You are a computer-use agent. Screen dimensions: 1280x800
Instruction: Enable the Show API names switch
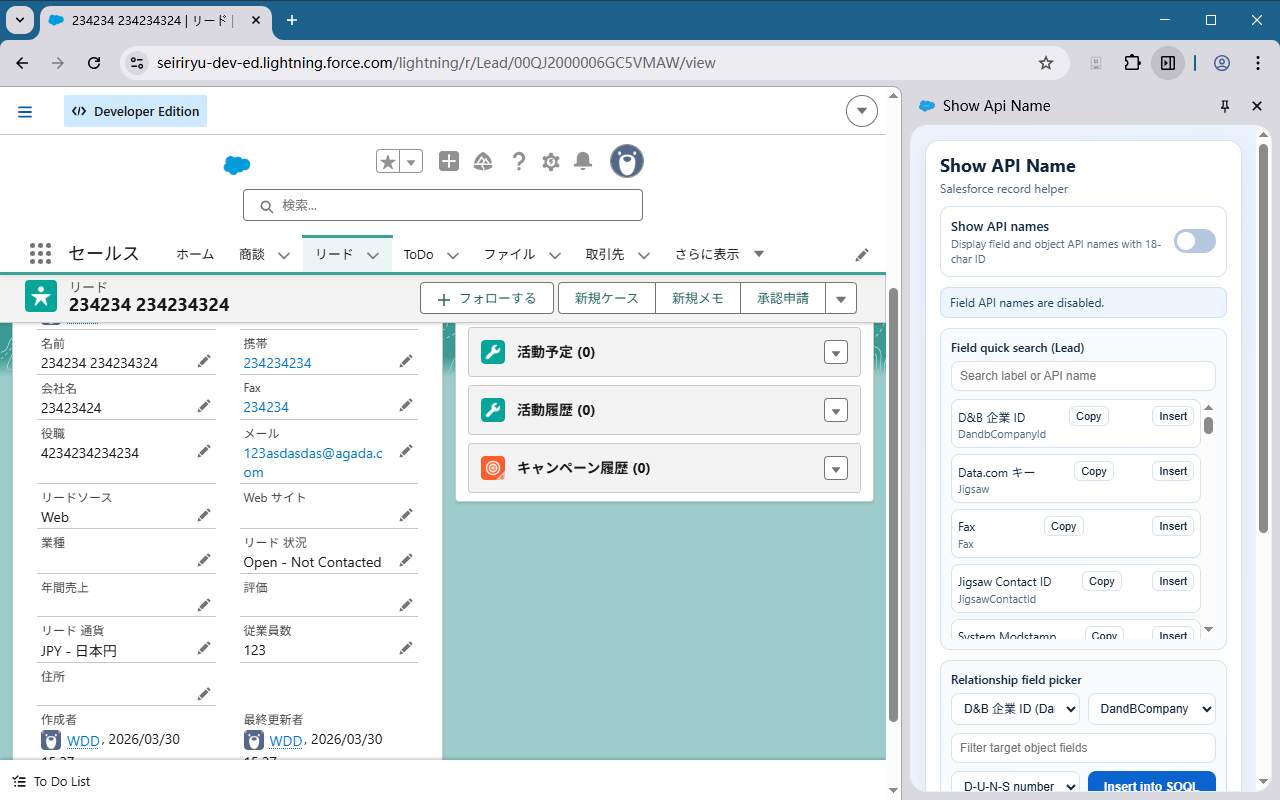tap(1195, 241)
